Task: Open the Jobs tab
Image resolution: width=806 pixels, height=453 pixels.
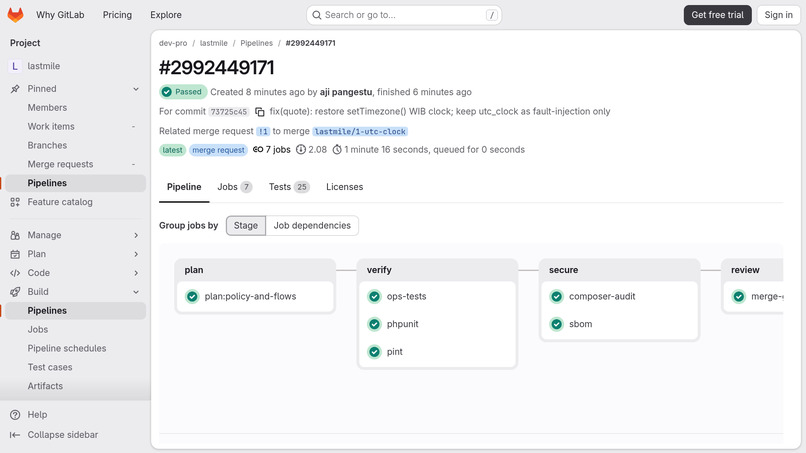Action: pos(234,187)
